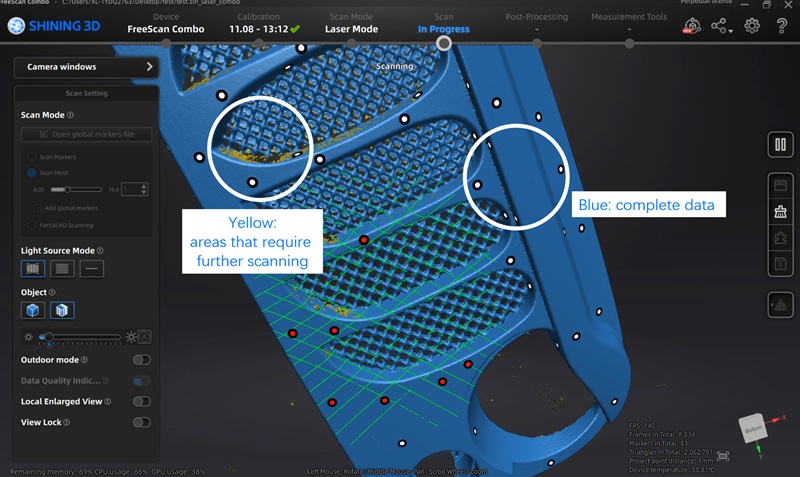Click the Light Source Mode info icon
This screenshot has height=477, width=800.
tap(100, 250)
